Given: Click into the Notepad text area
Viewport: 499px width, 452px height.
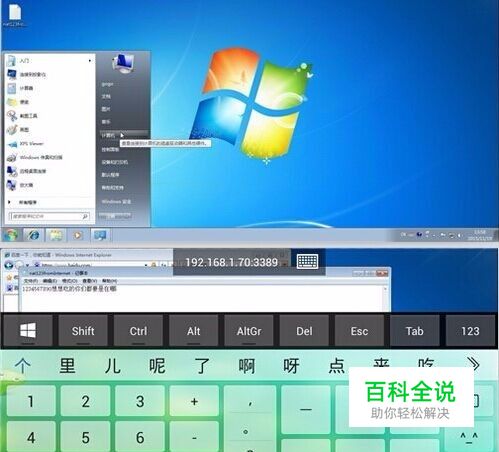Looking at the screenshot, I should [202, 298].
